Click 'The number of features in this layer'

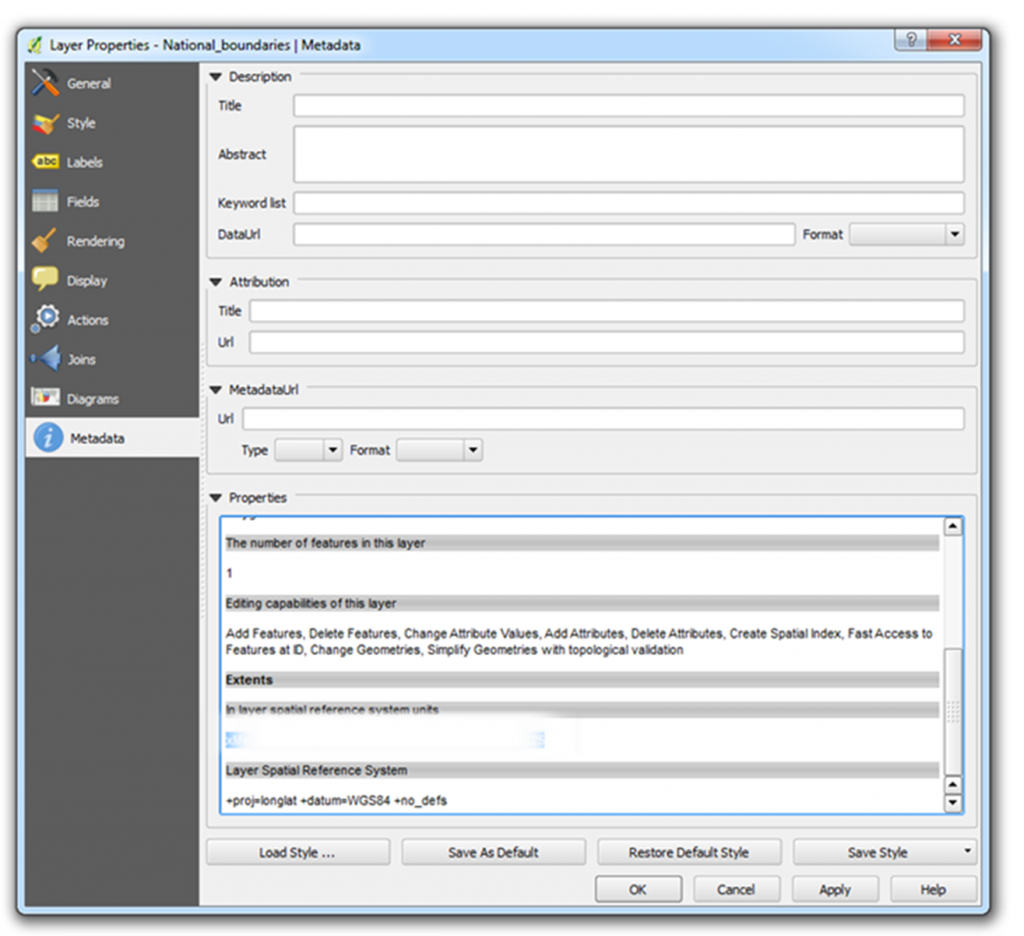pyautogui.click(x=325, y=543)
